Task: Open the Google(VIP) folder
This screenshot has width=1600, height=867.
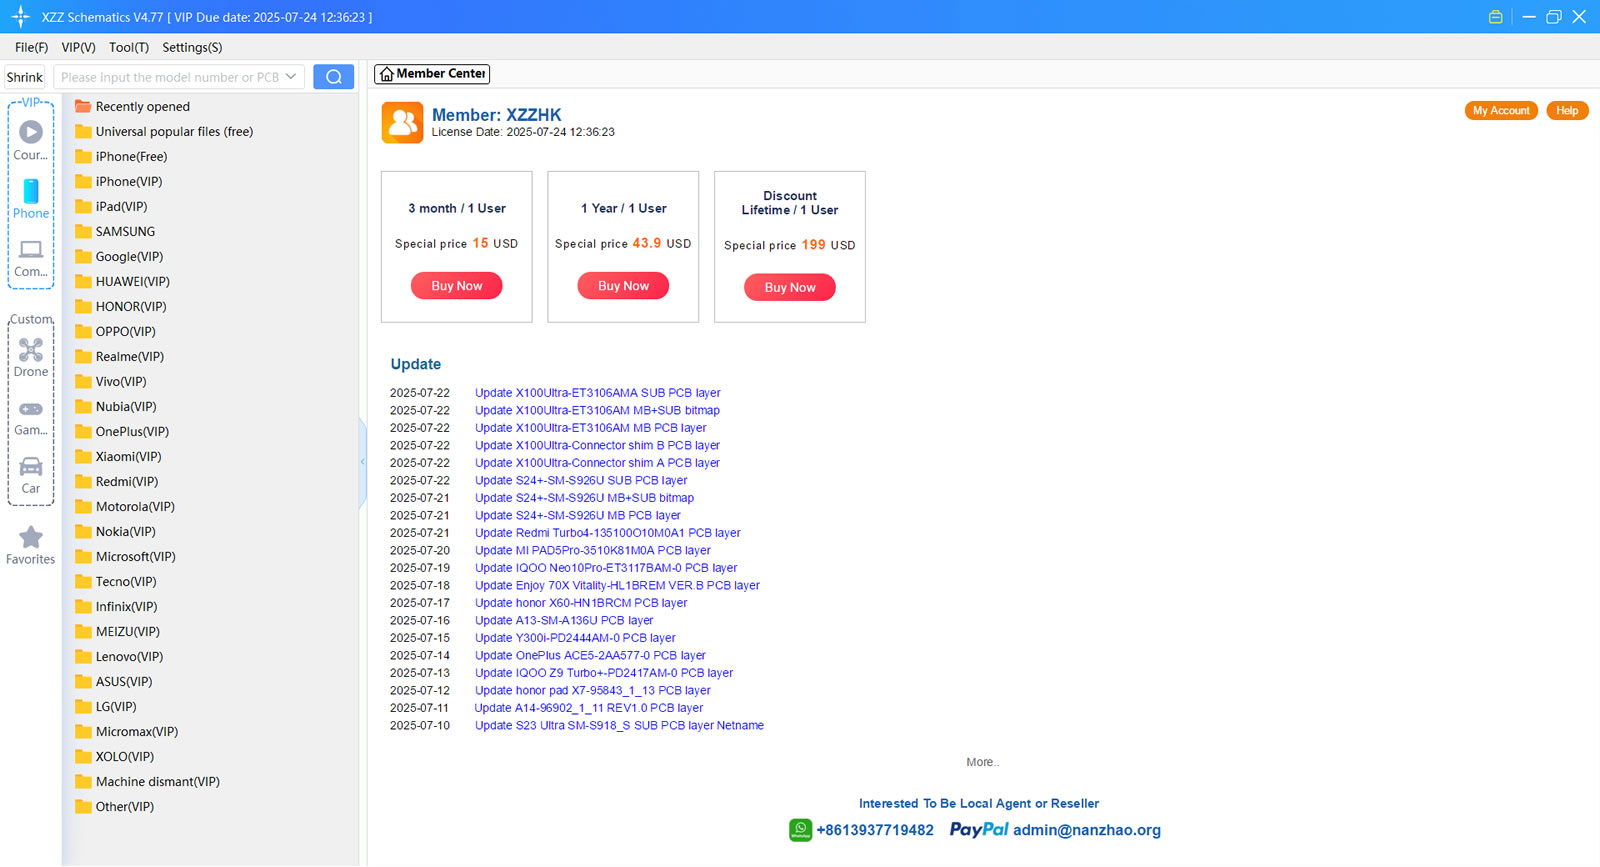Action: (119, 257)
